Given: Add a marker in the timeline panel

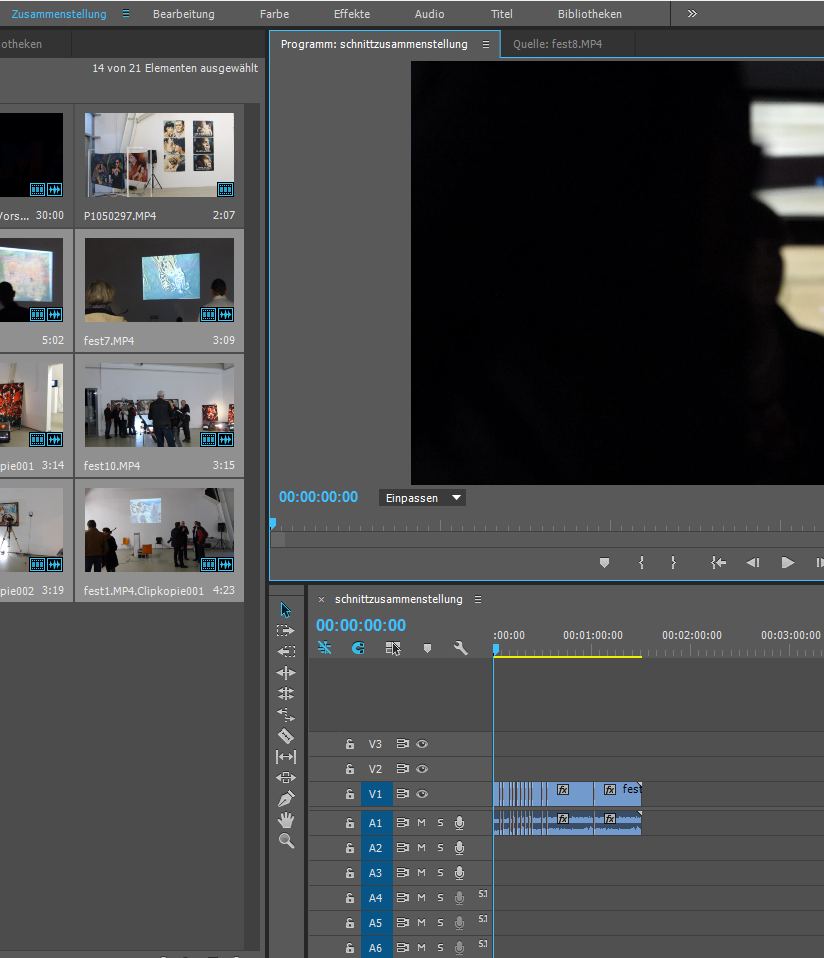Looking at the screenshot, I should [x=427, y=648].
